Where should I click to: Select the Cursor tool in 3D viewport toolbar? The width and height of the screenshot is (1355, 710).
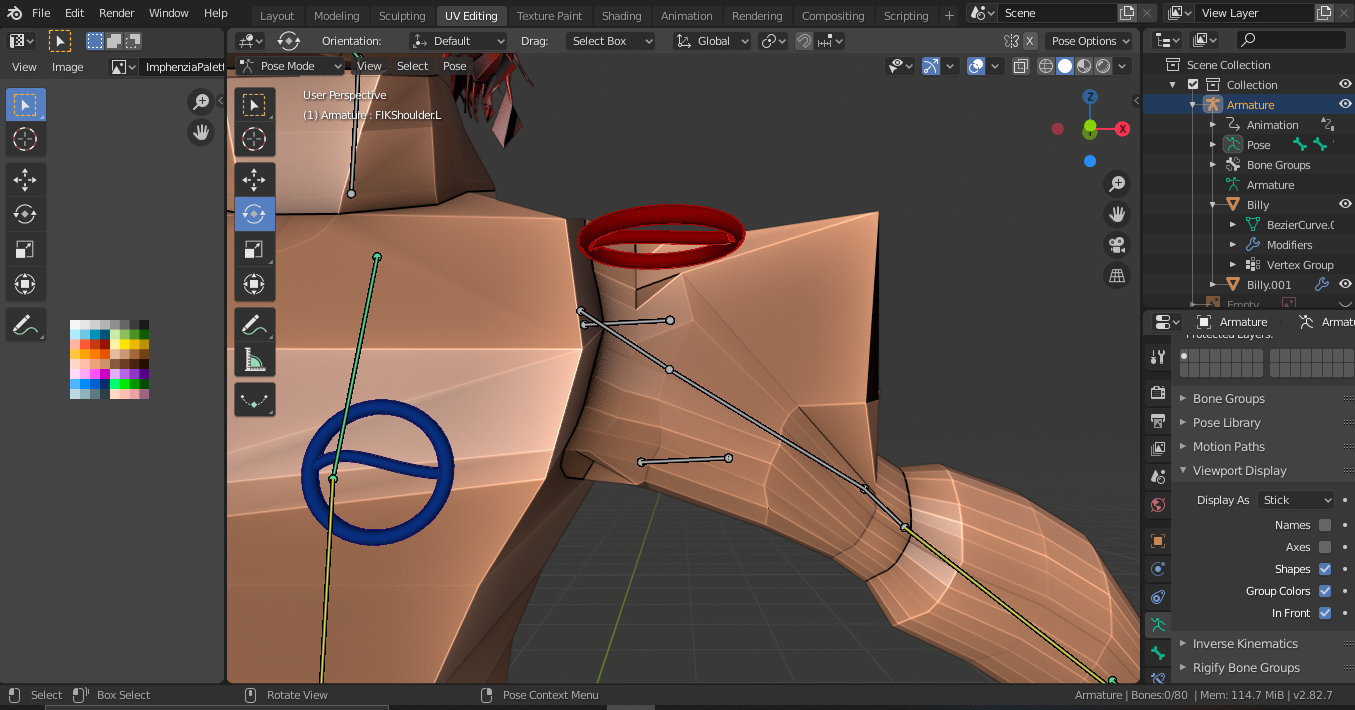pos(254,139)
